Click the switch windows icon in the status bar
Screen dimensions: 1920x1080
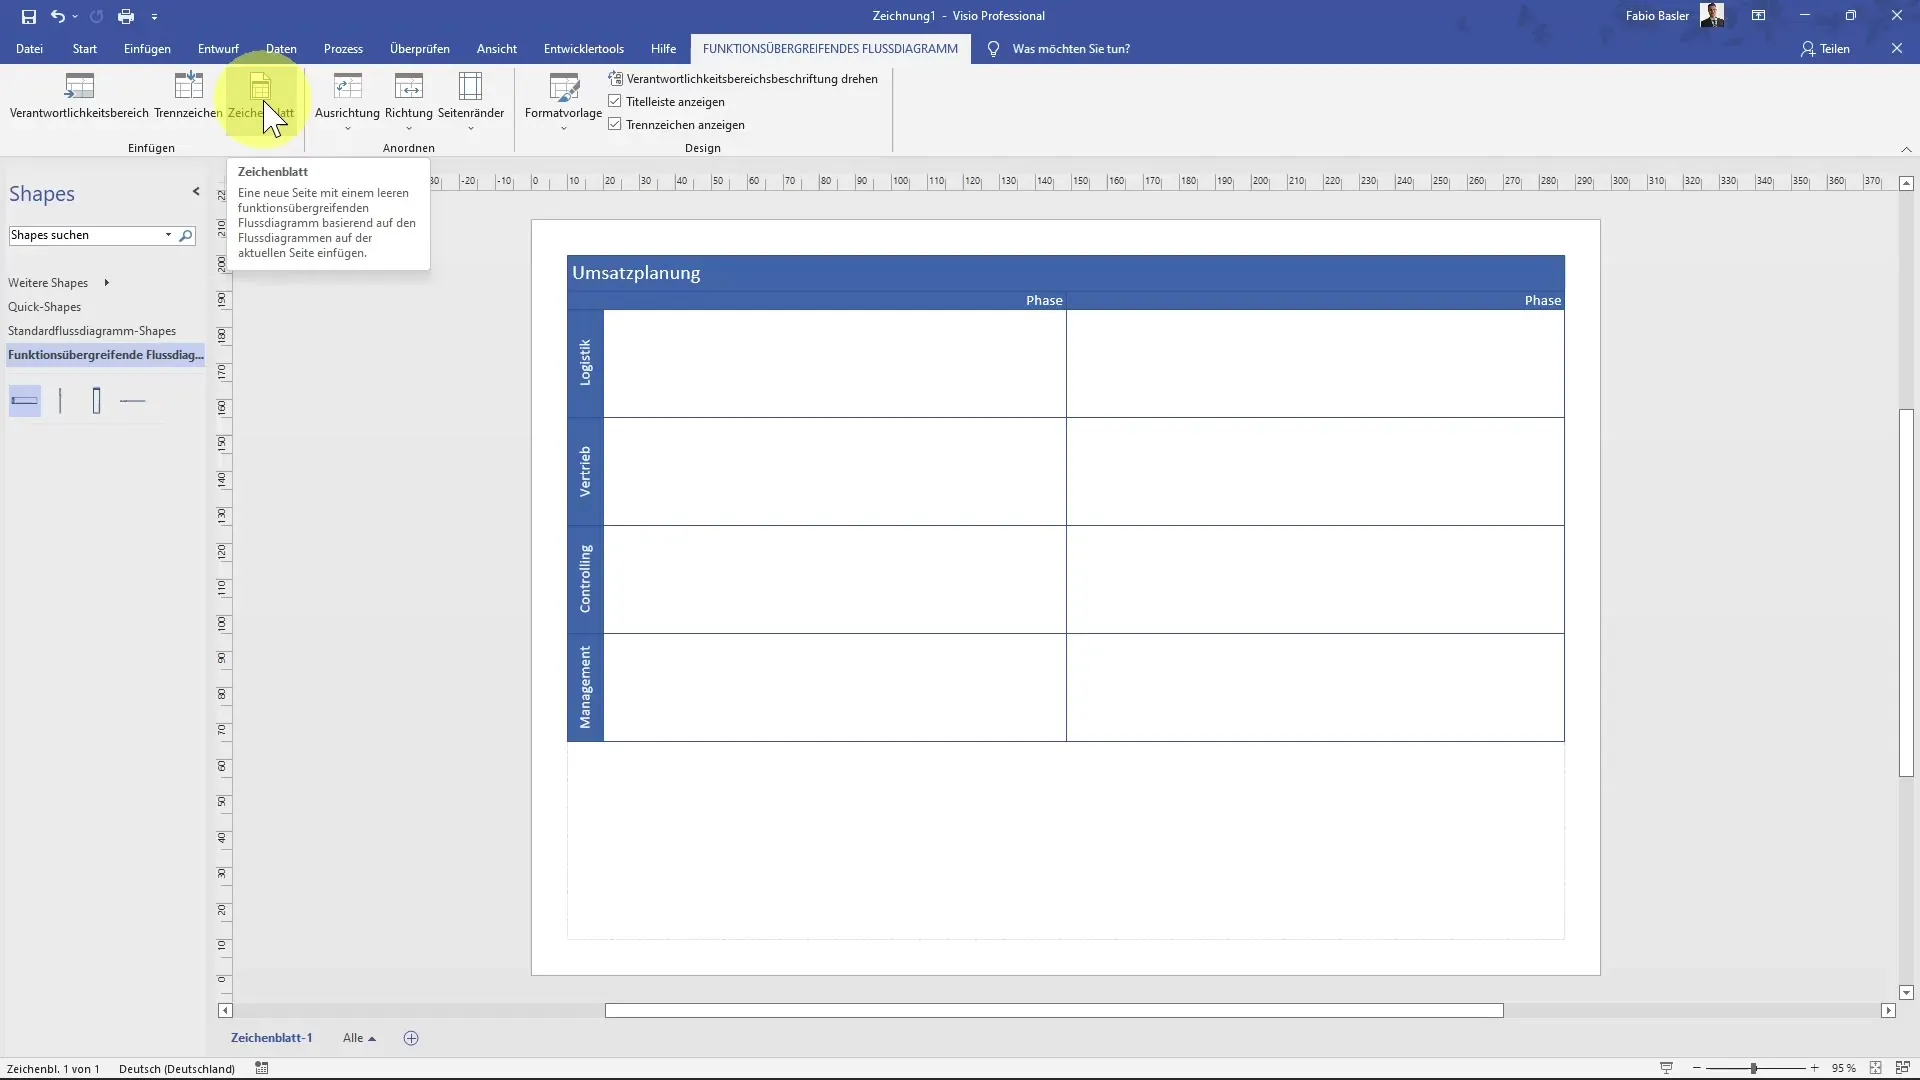[1903, 1068]
